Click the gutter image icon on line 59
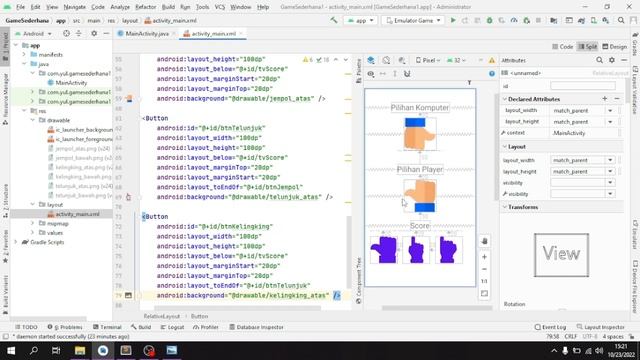This screenshot has width=640, height=360. [129, 98]
